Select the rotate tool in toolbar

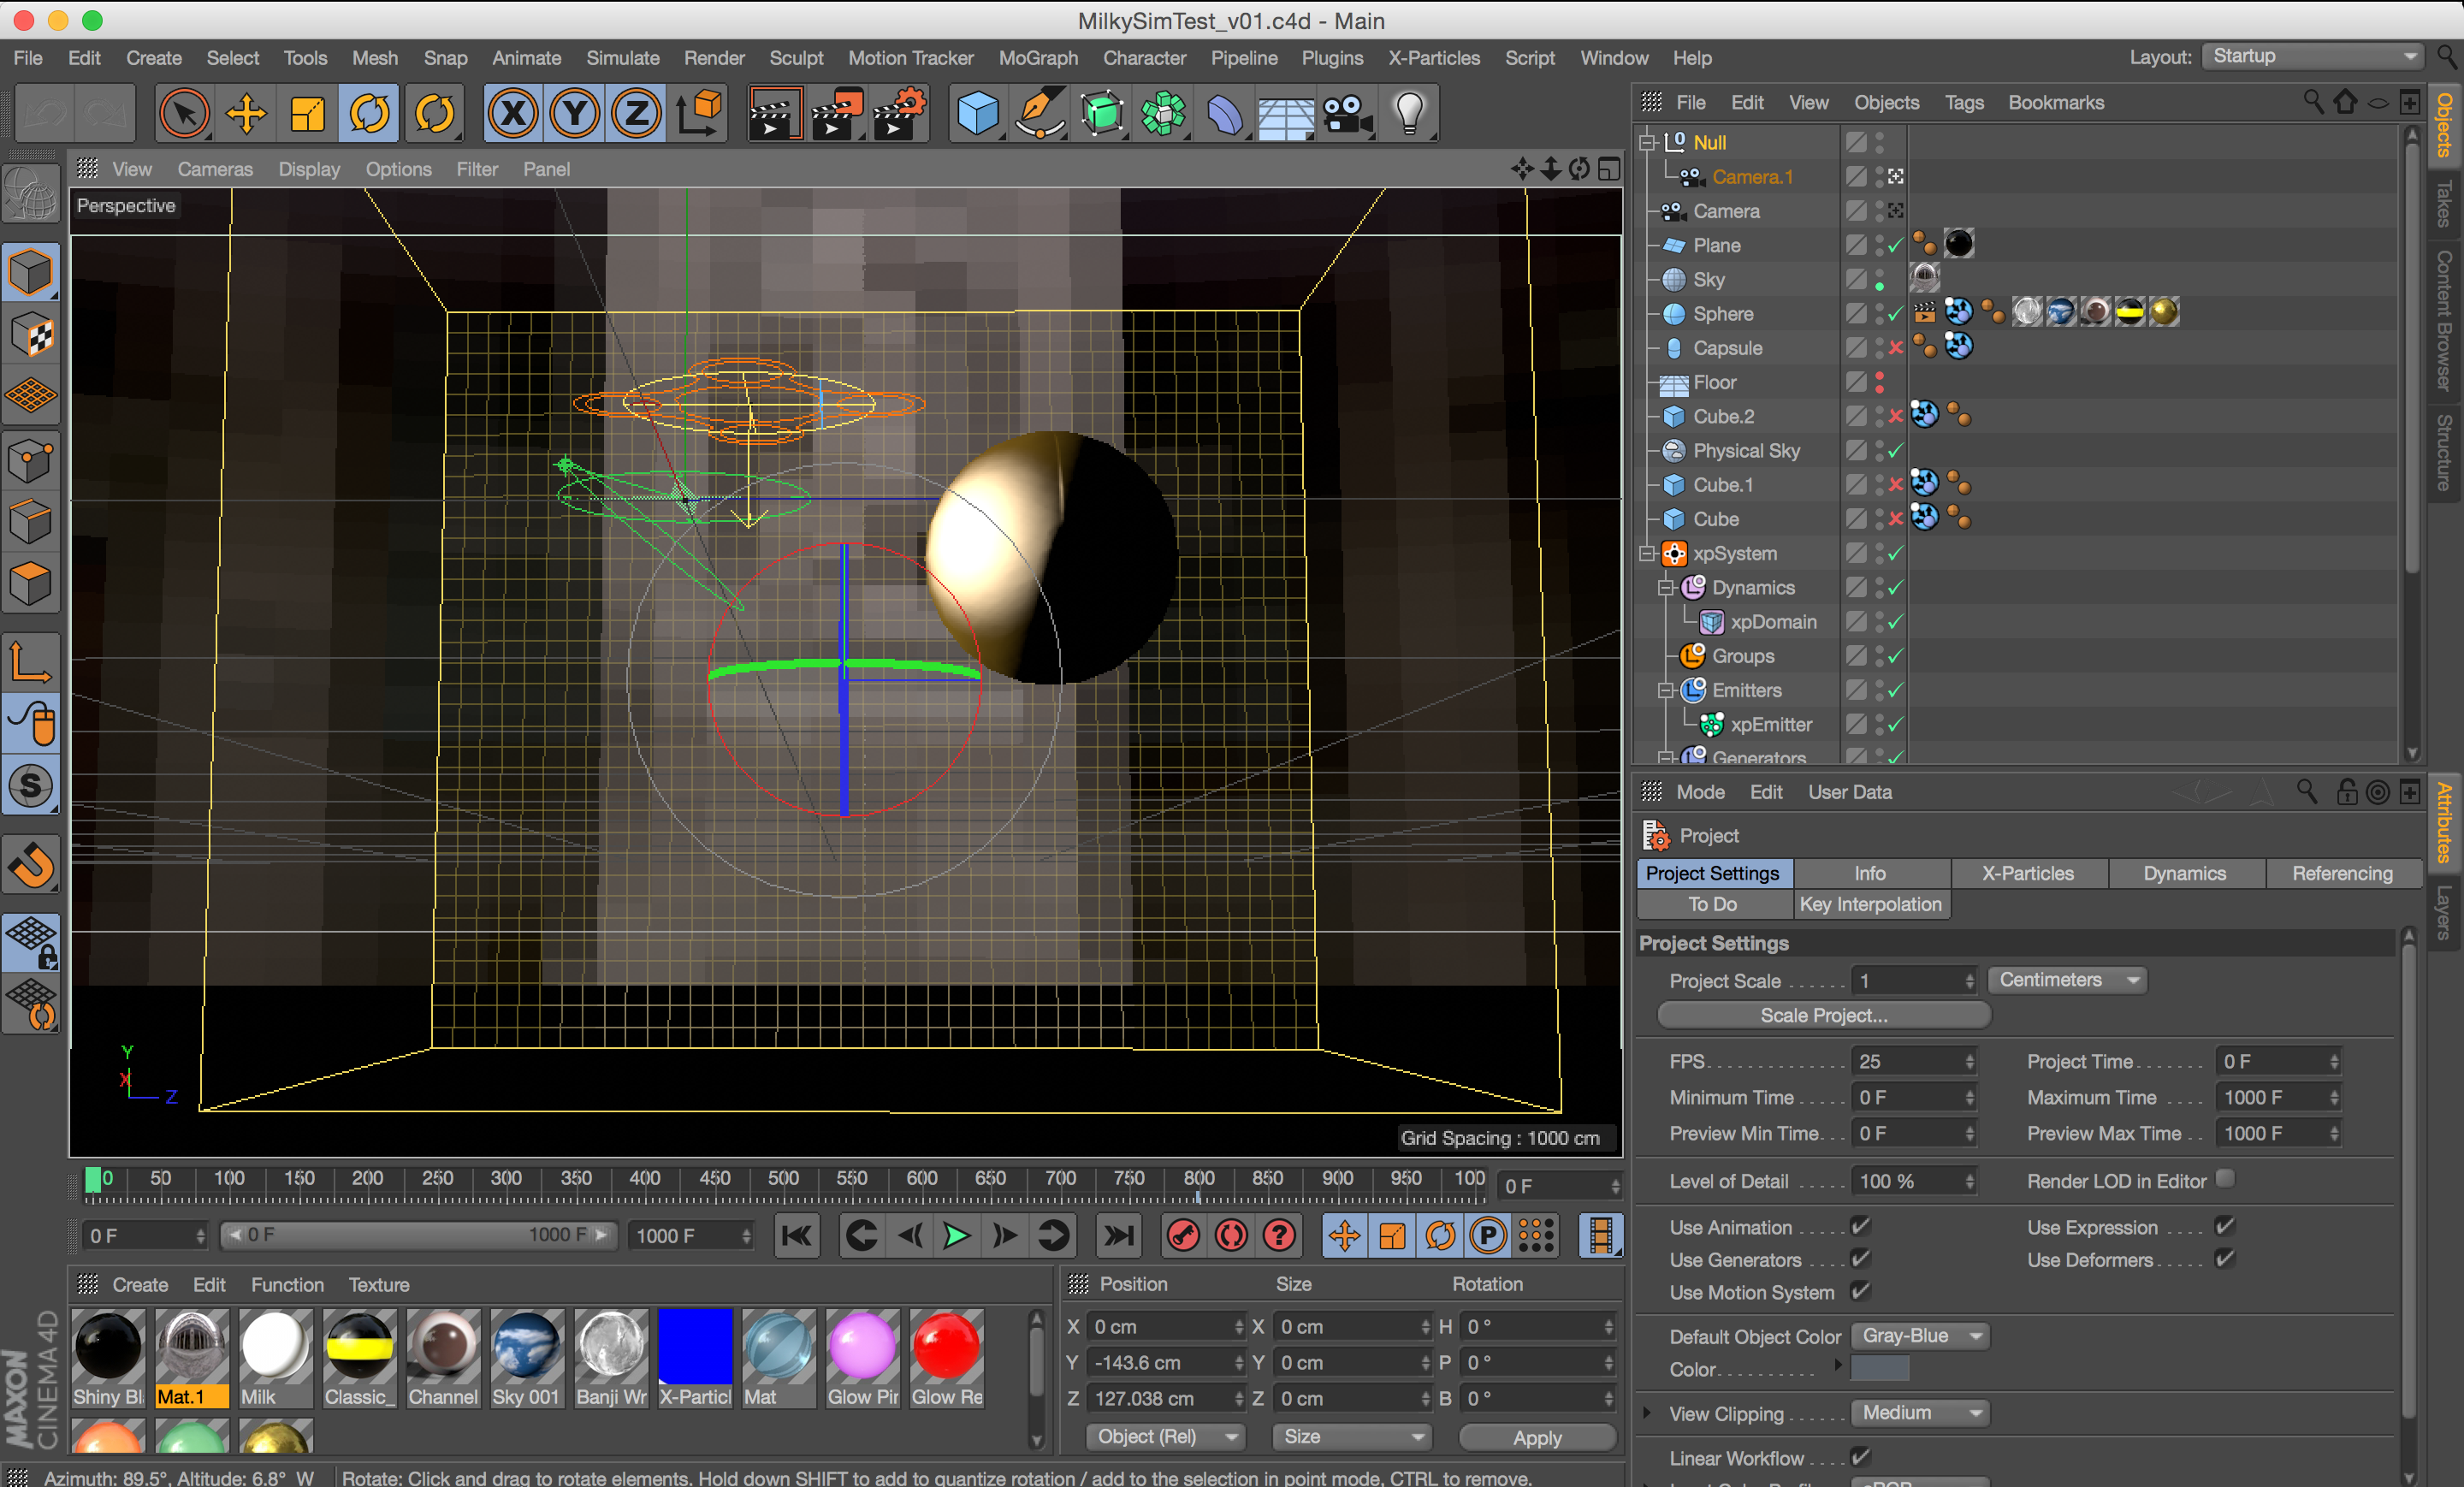click(371, 113)
